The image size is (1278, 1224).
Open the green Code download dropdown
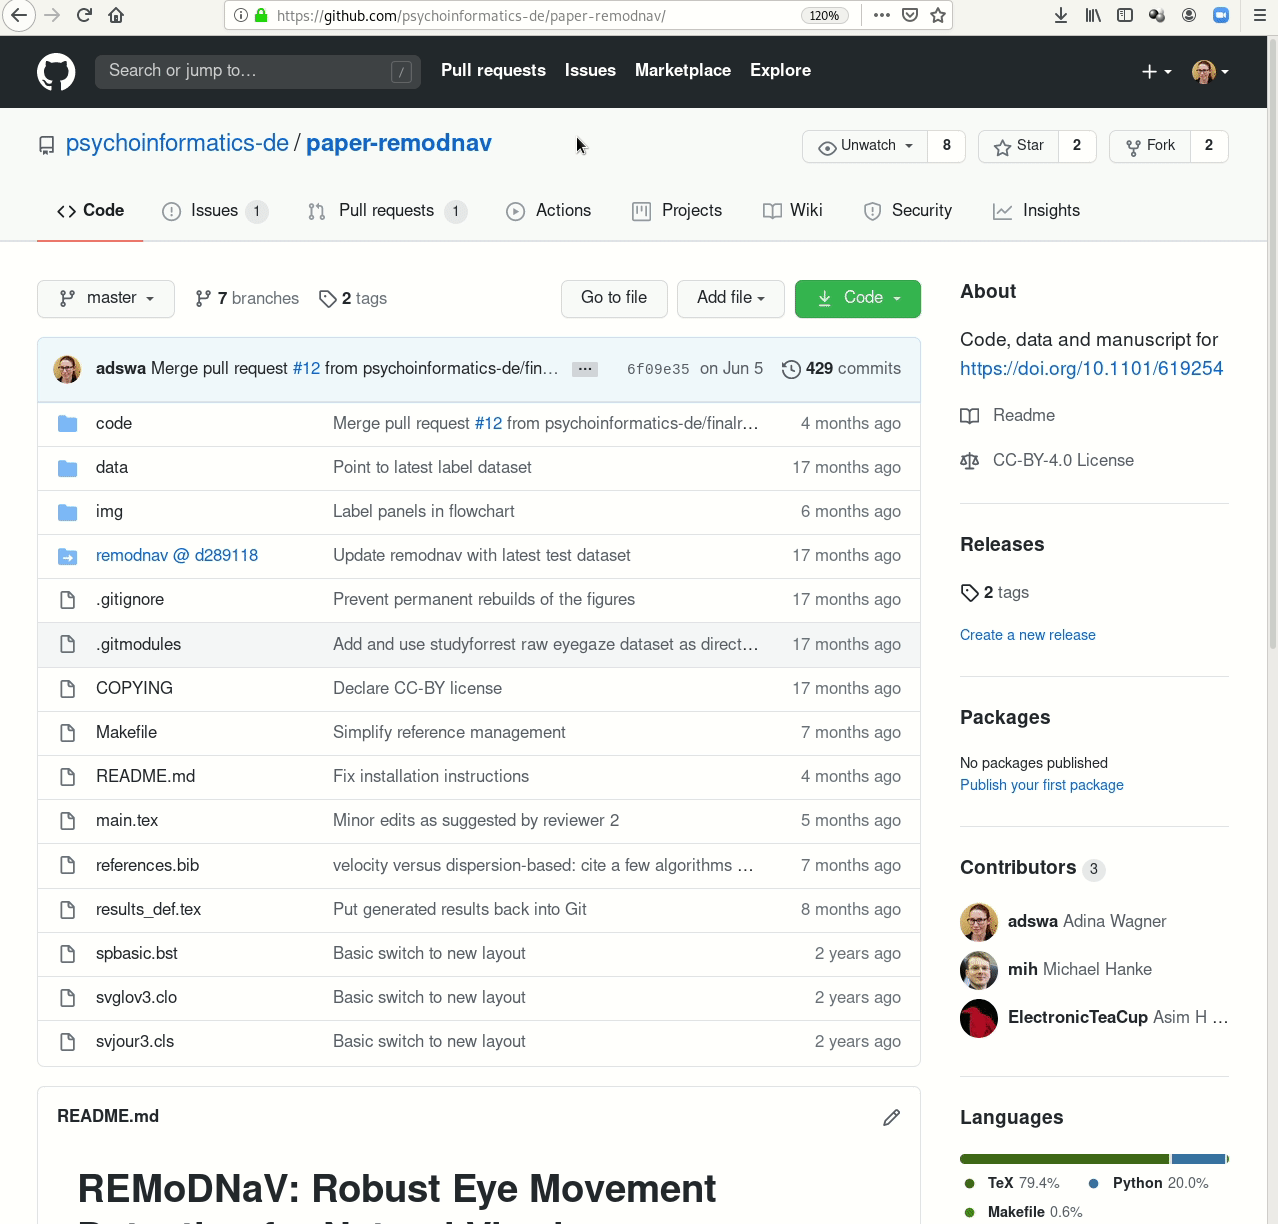857,298
